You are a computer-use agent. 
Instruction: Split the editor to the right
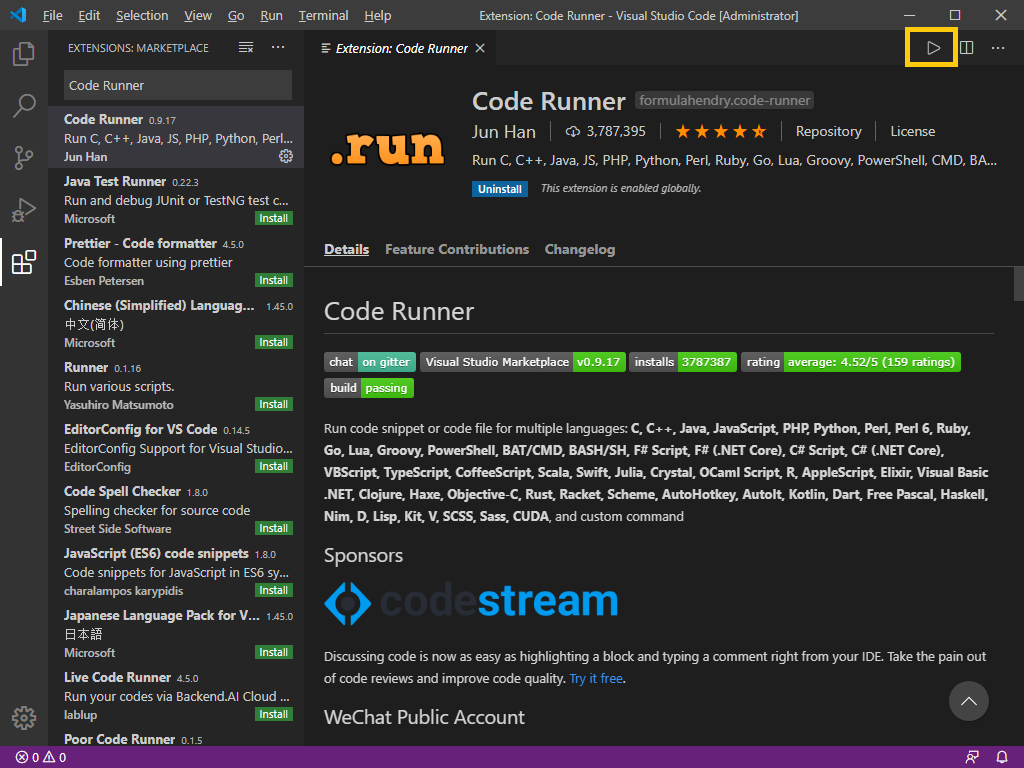967,48
